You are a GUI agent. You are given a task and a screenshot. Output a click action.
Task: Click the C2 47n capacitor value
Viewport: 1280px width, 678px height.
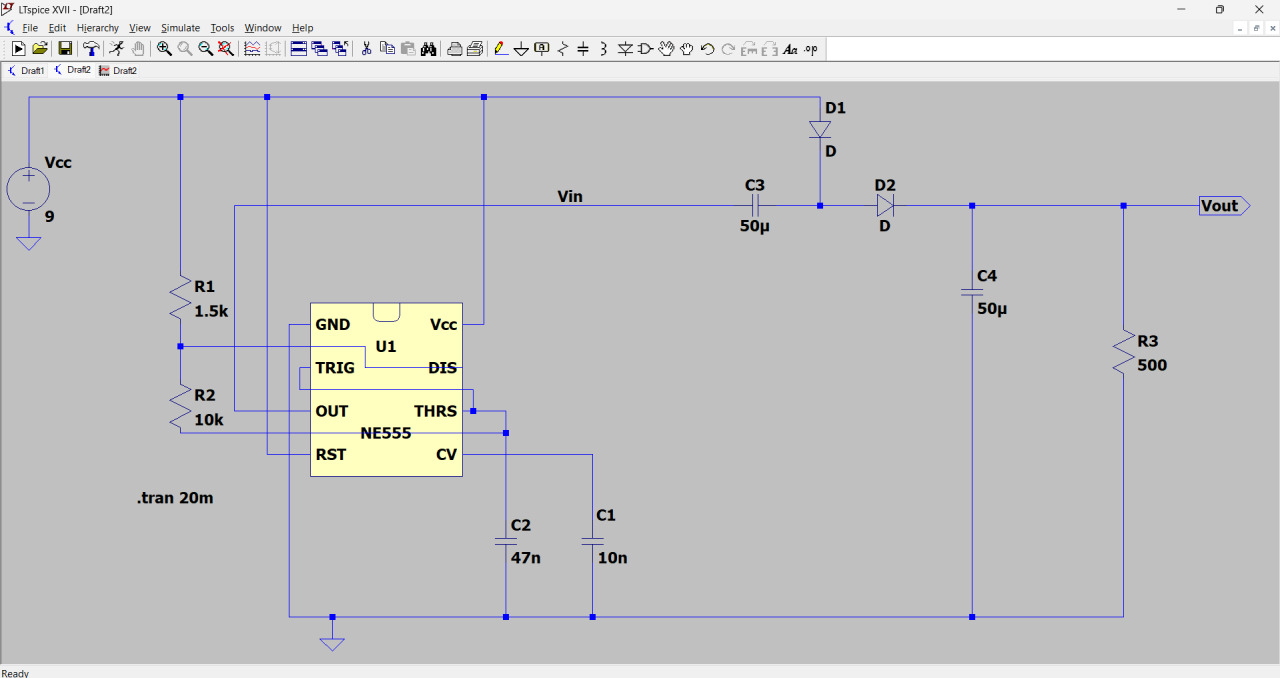pos(526,557)
